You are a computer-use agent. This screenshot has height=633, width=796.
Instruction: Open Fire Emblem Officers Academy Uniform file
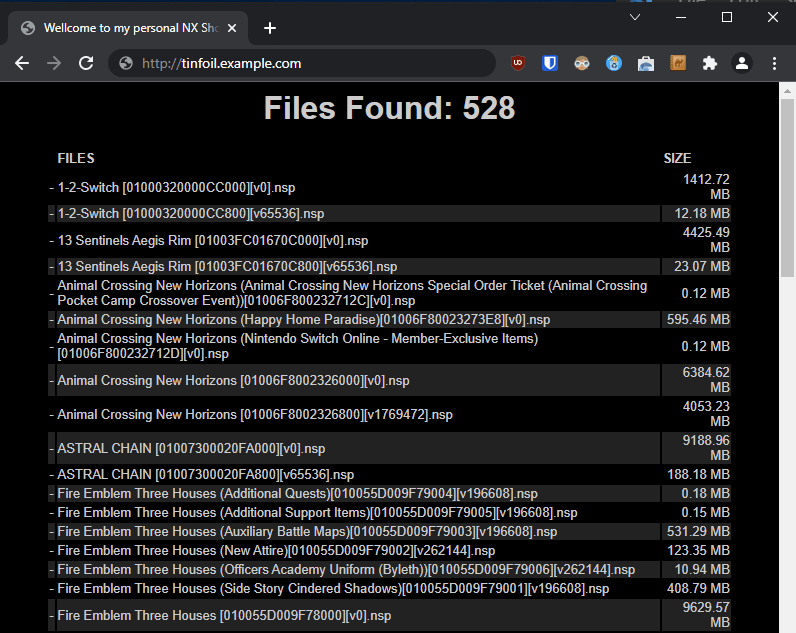coord(346,570)
